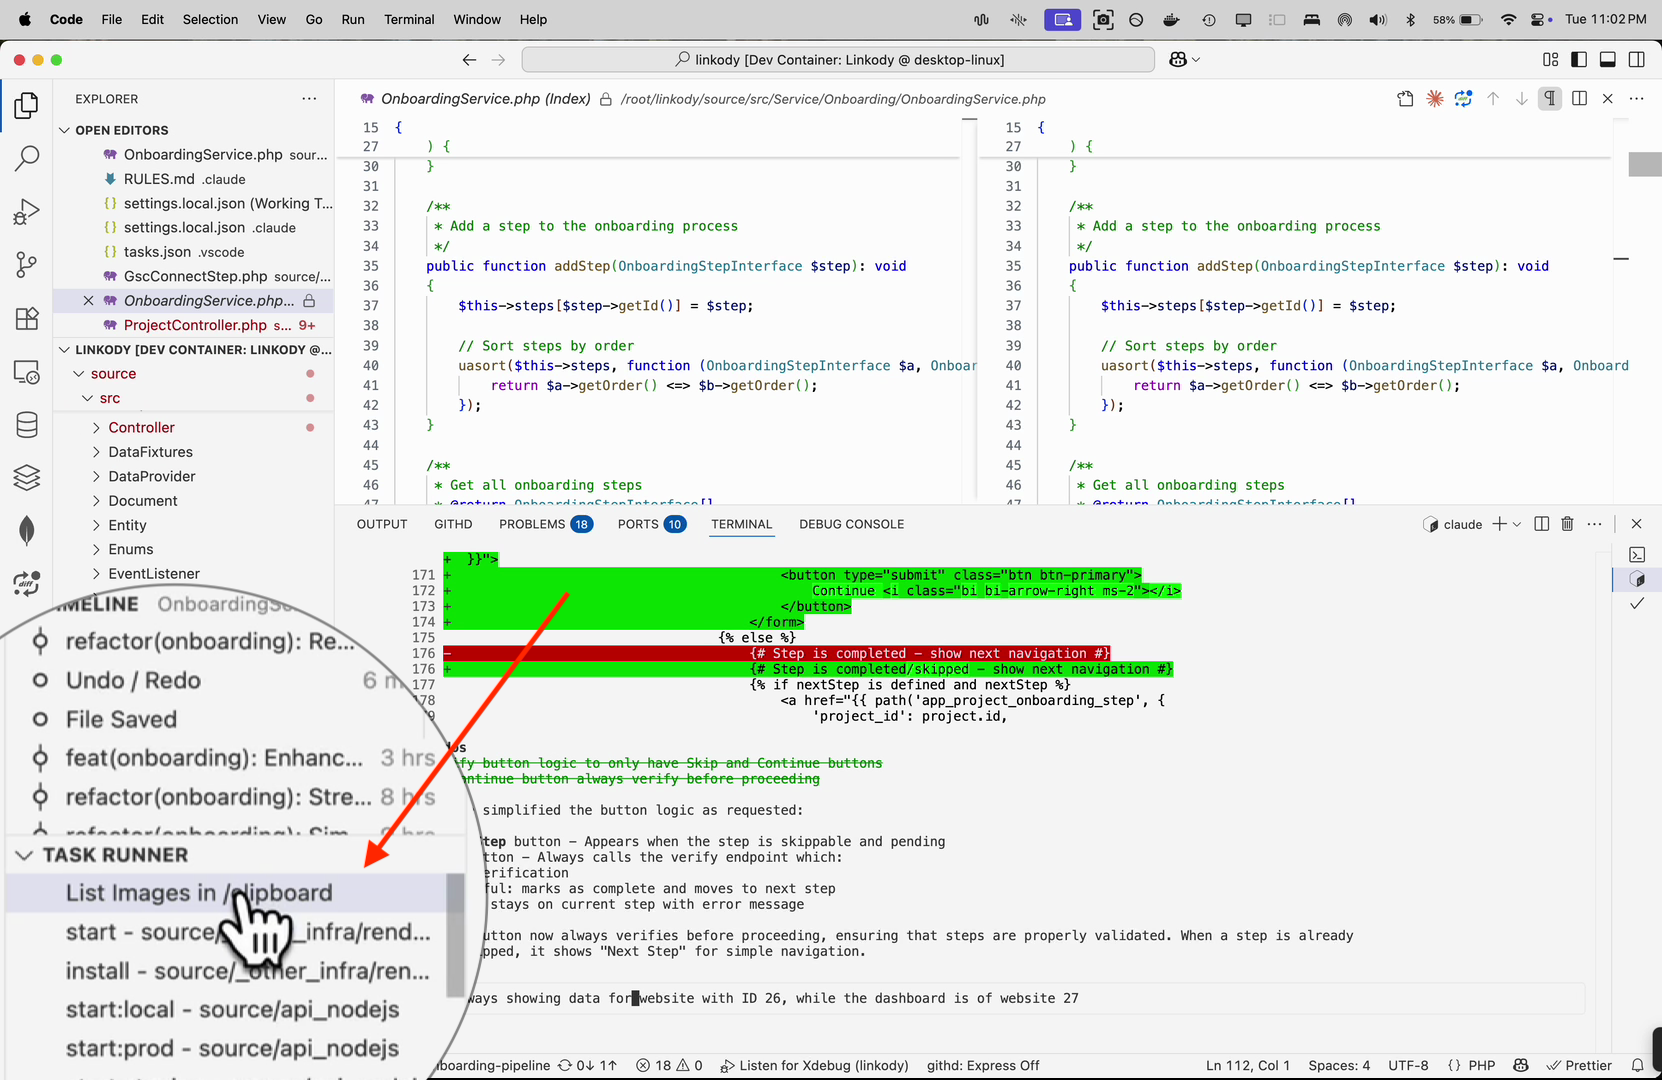The width and height of the screenshot is (1662, 1080).
Task: Select the claude terminal in the terminal list
Action: [x=1637, y=579]
